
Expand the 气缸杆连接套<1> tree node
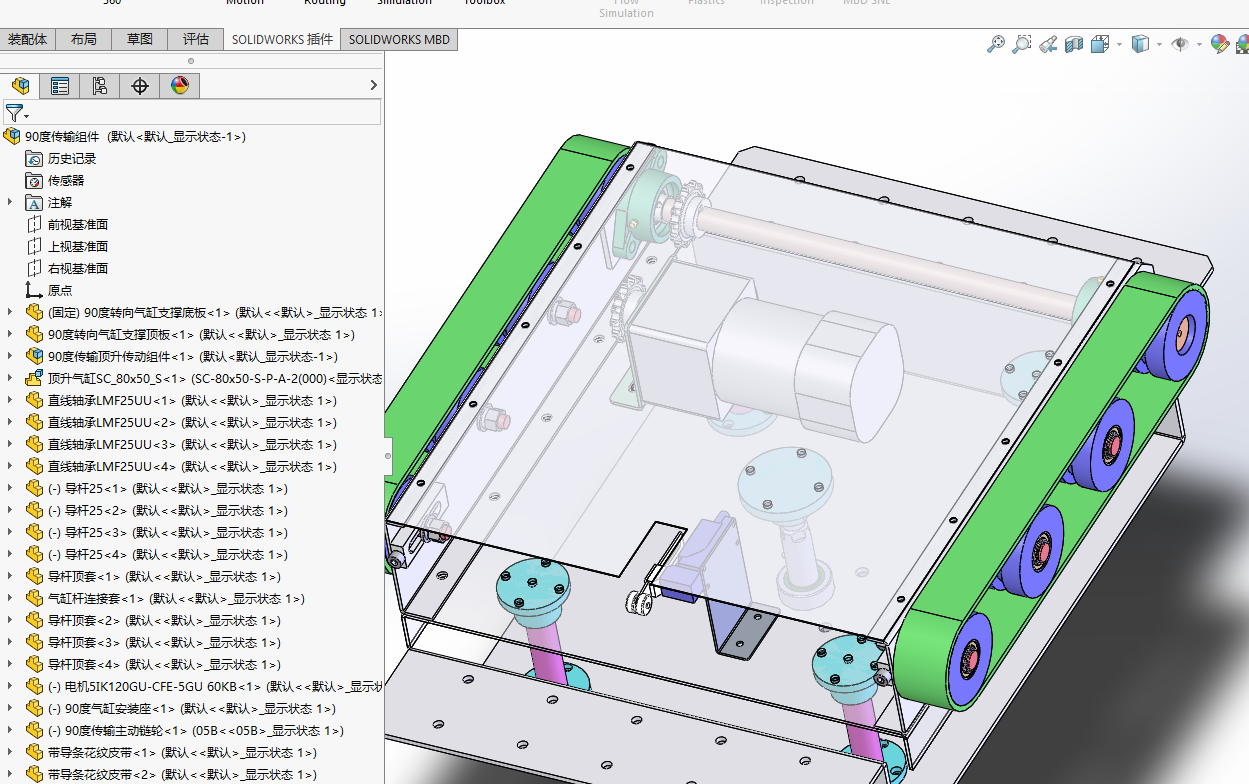[x=10, y=598]
